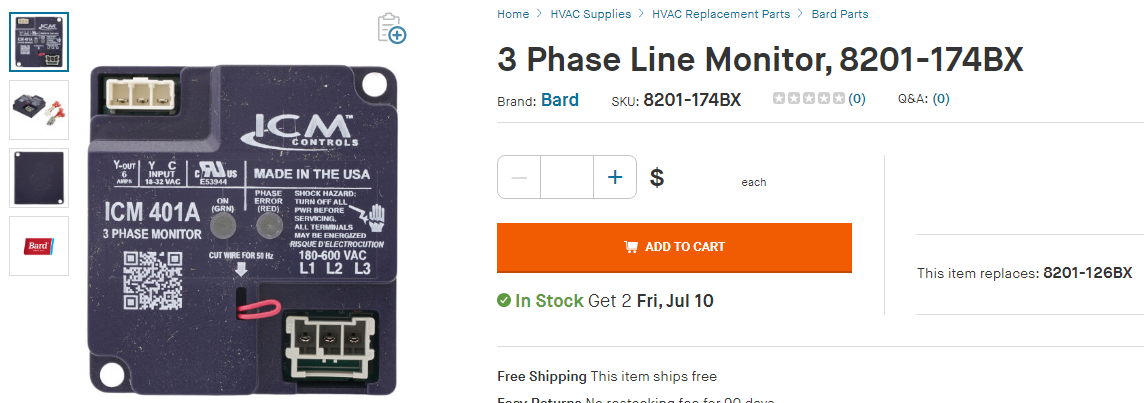This screenshot has height=403, width=1144.
Task: Add the item to cart
Action: click(x=674, y=247)
